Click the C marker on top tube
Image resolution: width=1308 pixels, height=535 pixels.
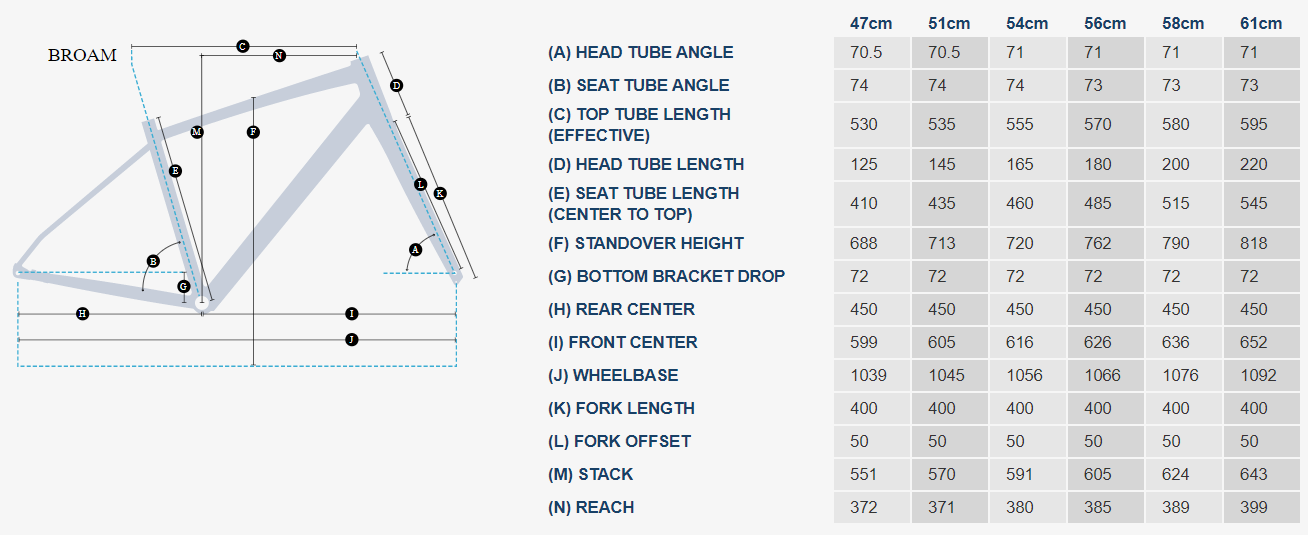(x=242, y=46)
